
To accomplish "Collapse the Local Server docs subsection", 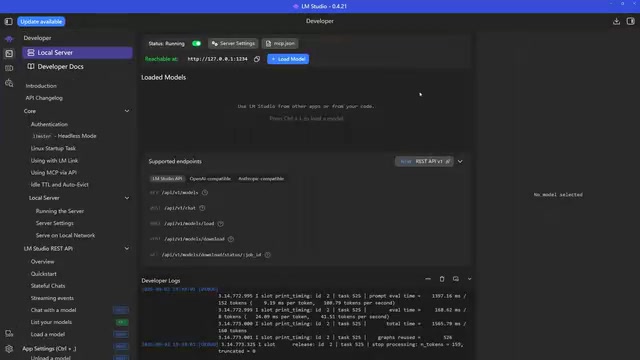I will (127, 198).
